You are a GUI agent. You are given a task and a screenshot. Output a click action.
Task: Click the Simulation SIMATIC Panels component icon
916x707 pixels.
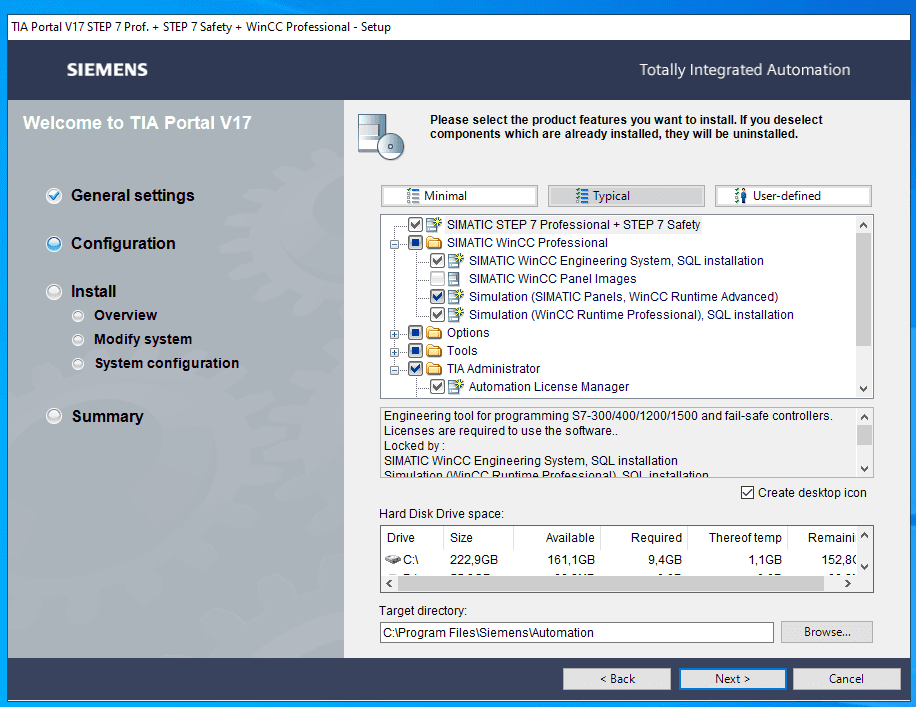point(456,297)
